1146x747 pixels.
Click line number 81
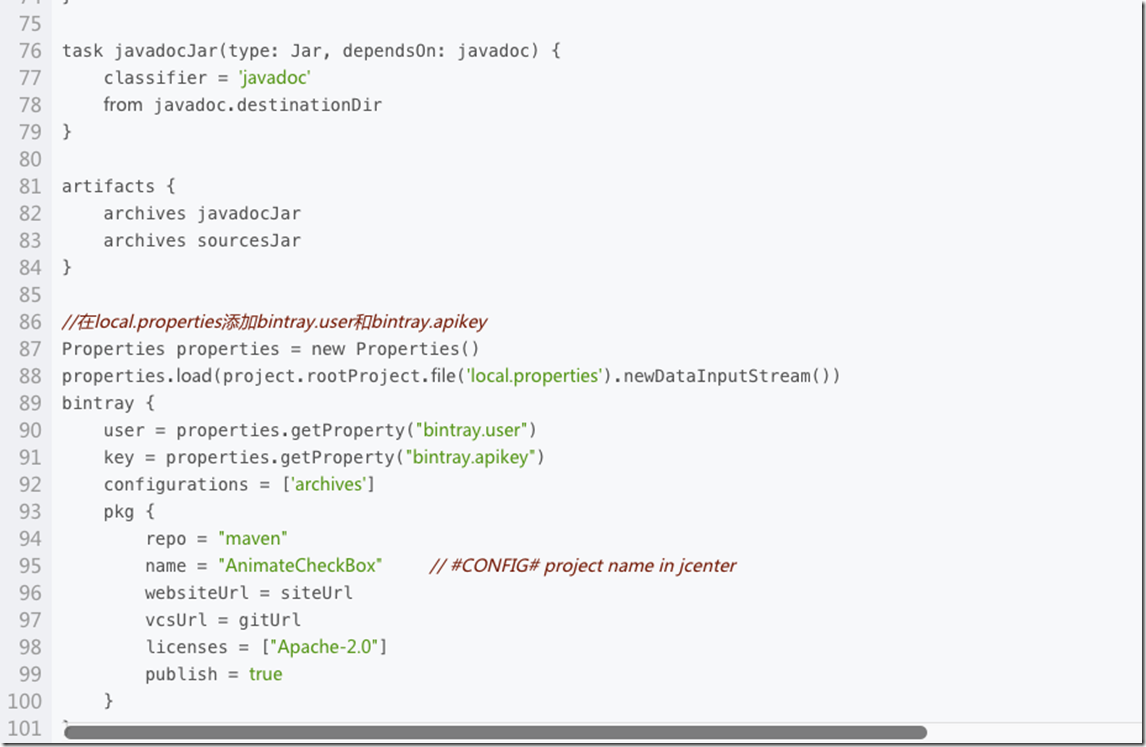(x=31, y=186)
